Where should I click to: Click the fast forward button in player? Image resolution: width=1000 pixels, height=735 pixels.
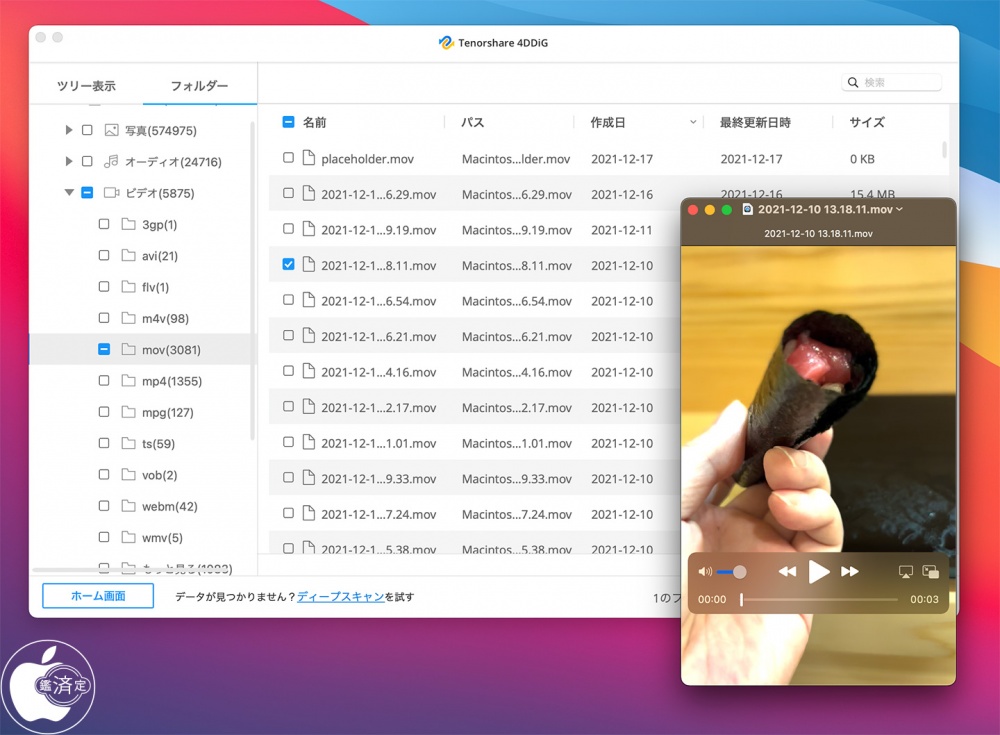click(x=850, y=572)
